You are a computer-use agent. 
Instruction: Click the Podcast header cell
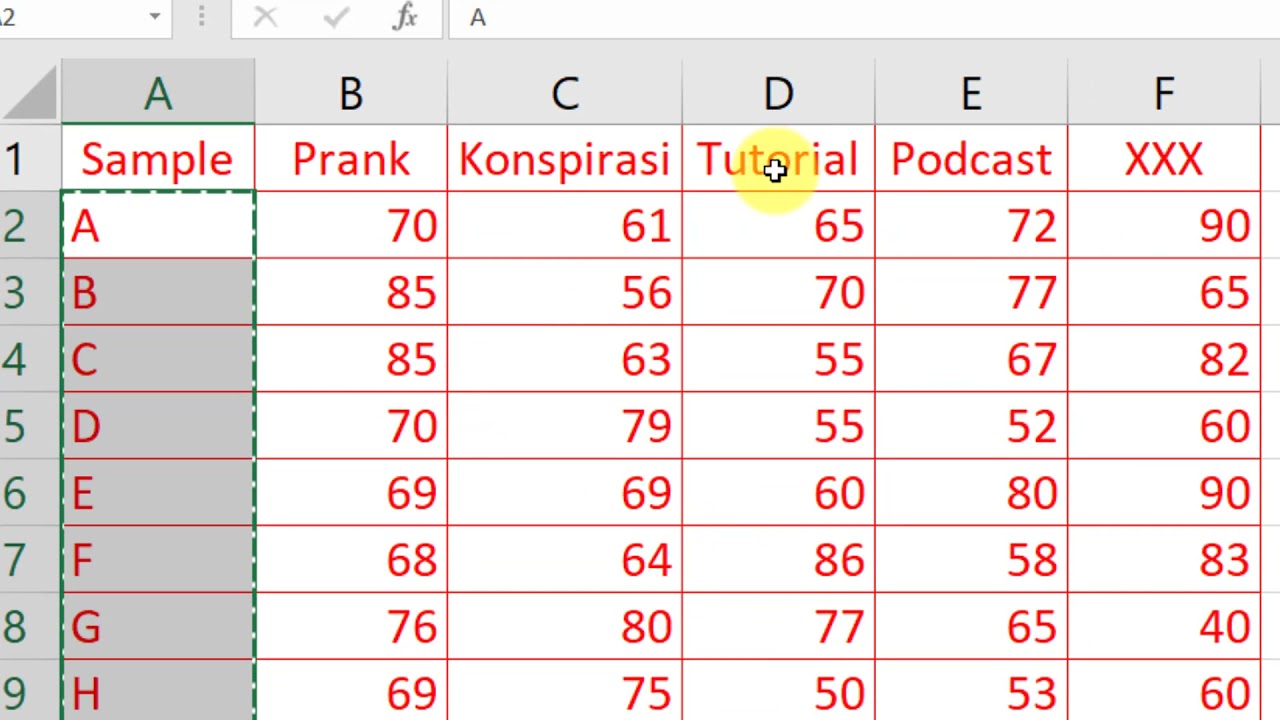[x=972, y=159]
